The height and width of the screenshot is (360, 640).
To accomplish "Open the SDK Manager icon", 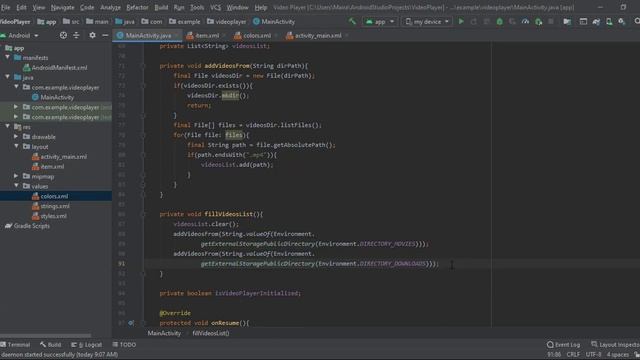I will [x=622, y=21].
